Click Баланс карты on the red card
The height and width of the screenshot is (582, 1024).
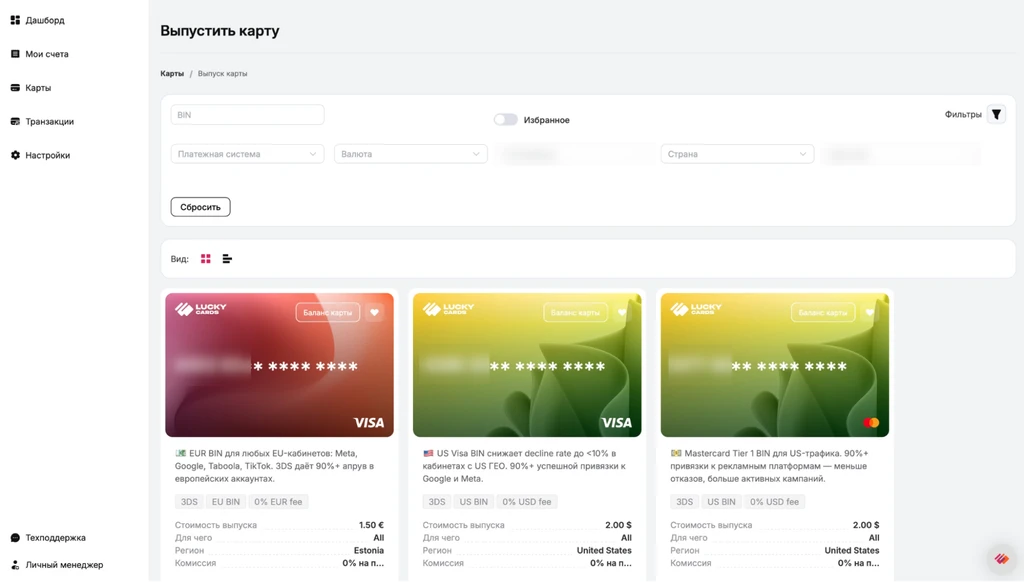coord(327,313)
